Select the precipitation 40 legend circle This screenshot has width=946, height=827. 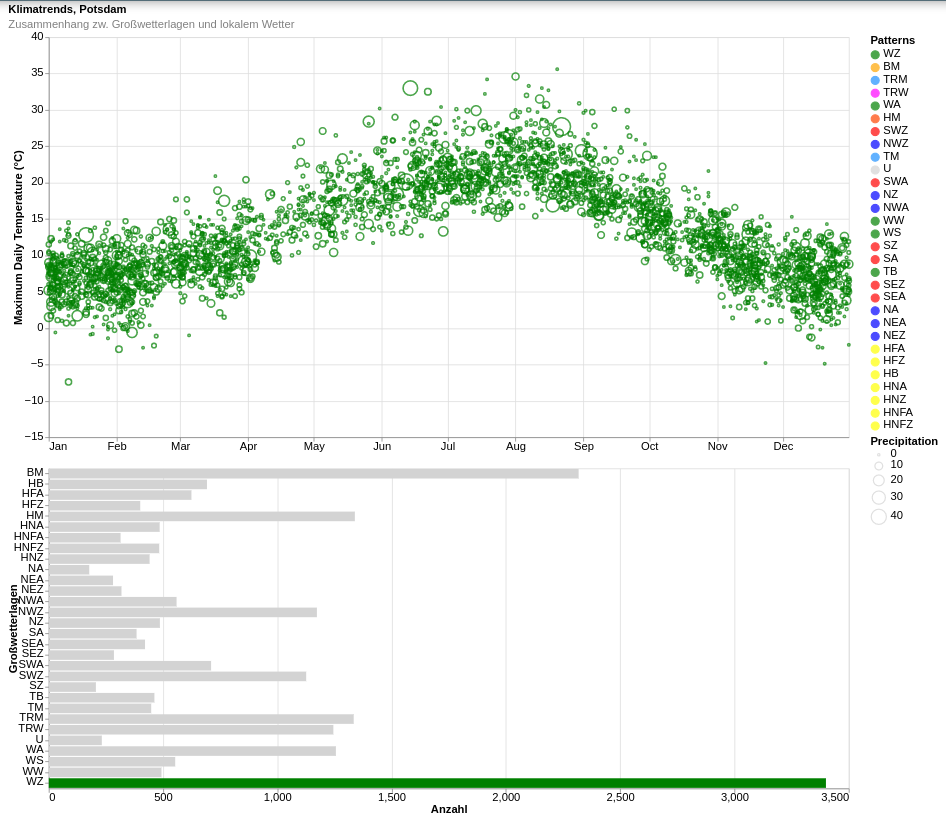pos(879,517)
